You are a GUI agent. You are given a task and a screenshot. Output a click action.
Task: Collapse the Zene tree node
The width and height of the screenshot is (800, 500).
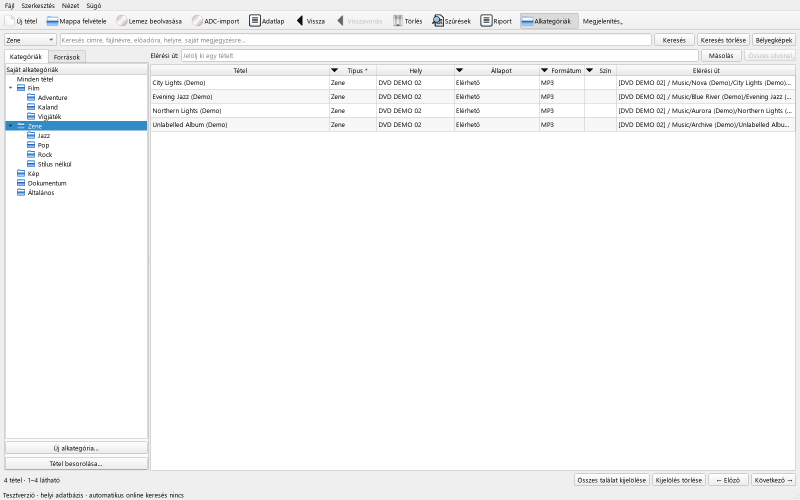click(11, 126)
